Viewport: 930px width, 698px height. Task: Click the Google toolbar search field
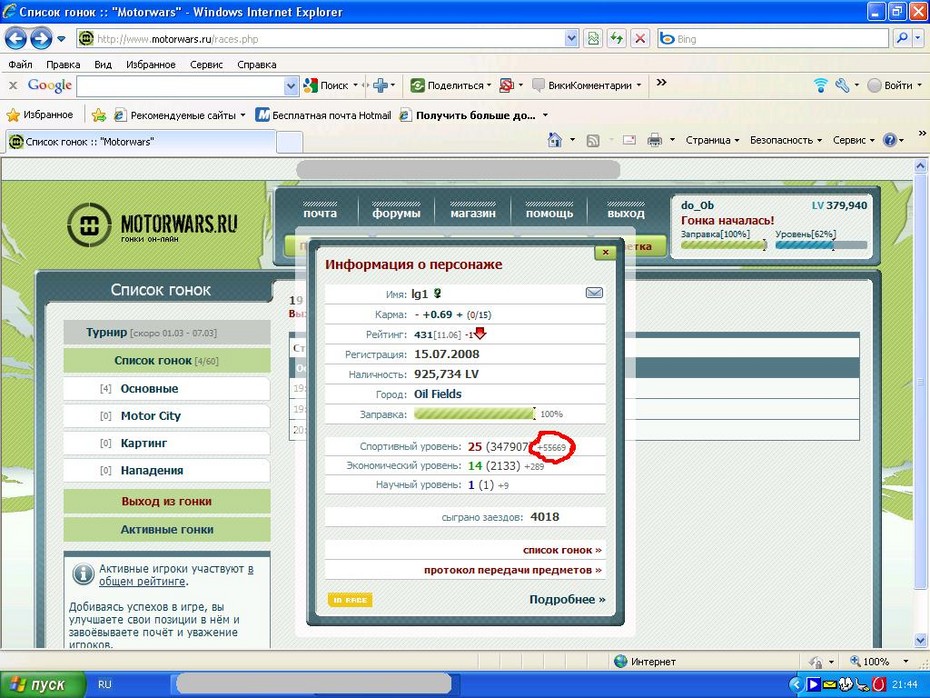(x=181, y=86)
